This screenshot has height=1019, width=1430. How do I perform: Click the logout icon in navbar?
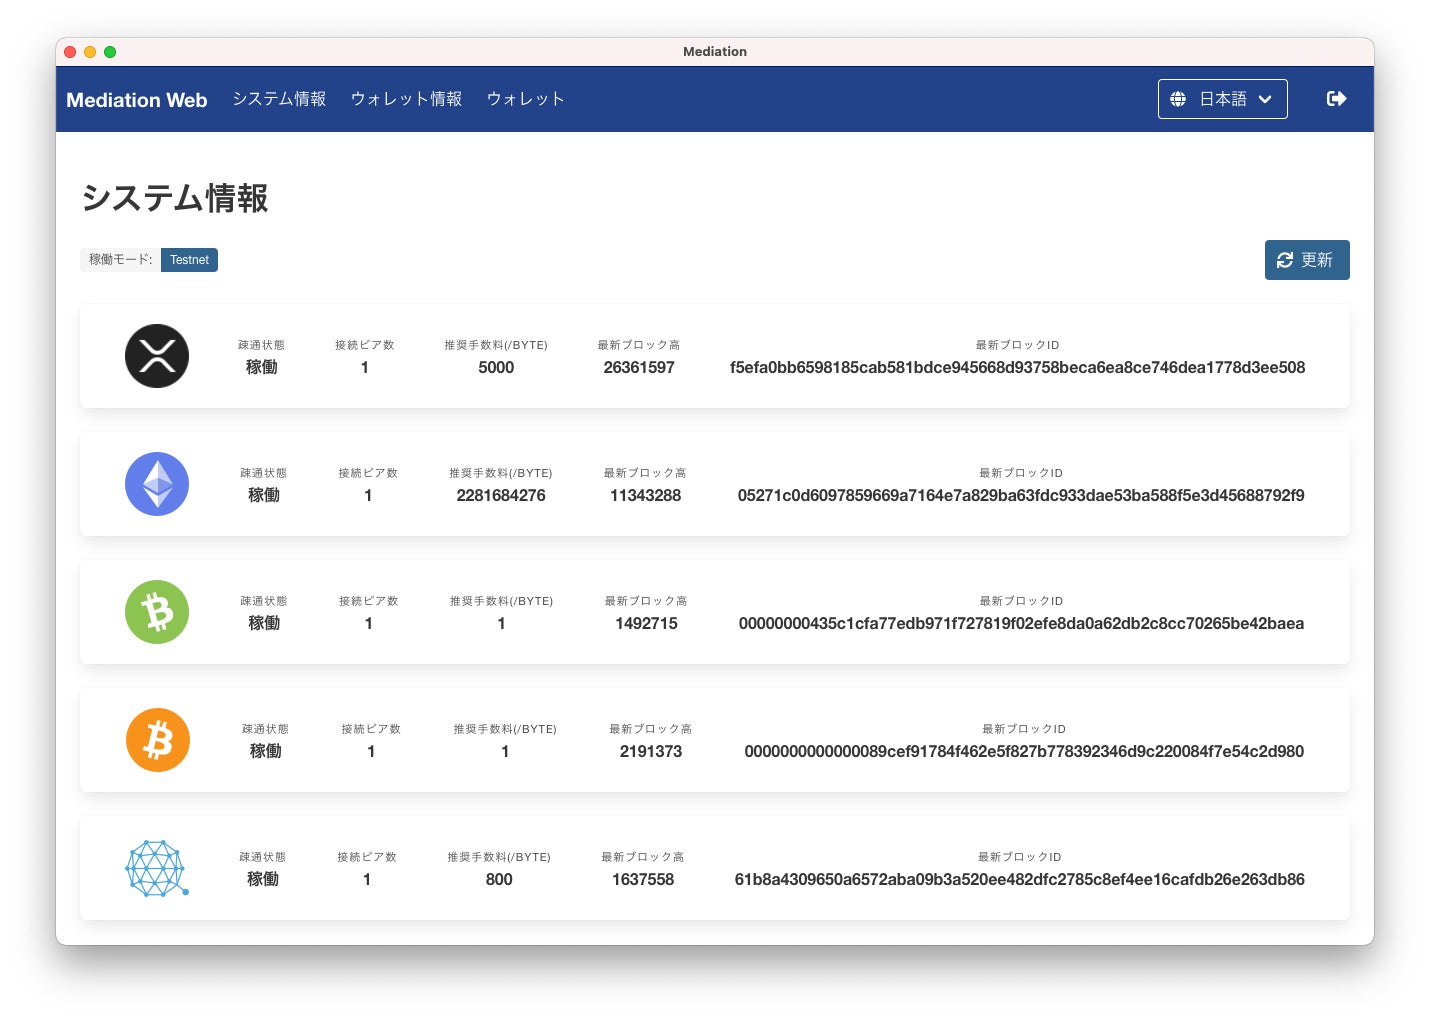1336,98
